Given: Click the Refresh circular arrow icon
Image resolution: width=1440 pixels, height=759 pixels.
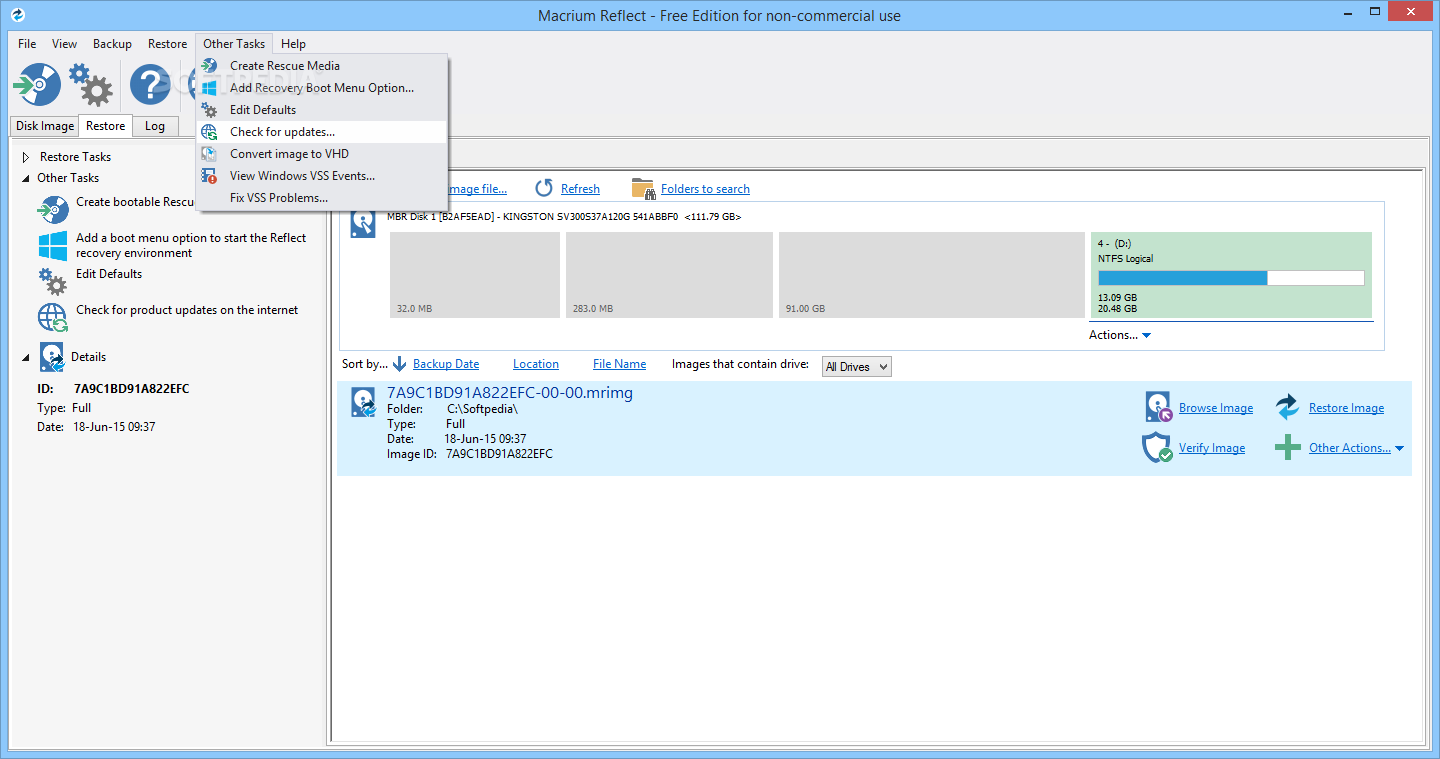Looking at the screenshot, I should click(x=544, y=188).
